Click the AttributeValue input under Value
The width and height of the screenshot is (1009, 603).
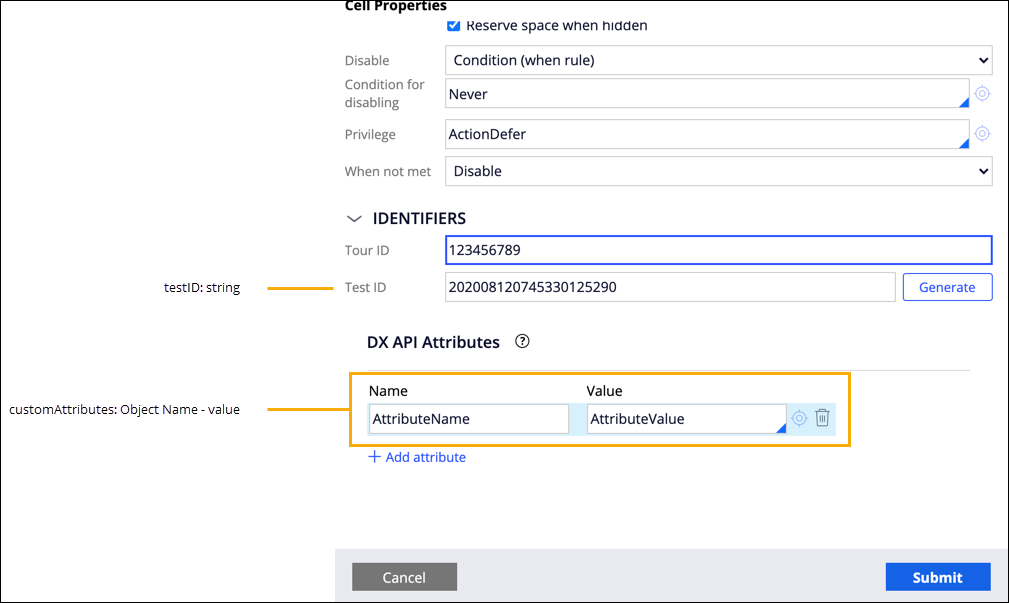685,419
